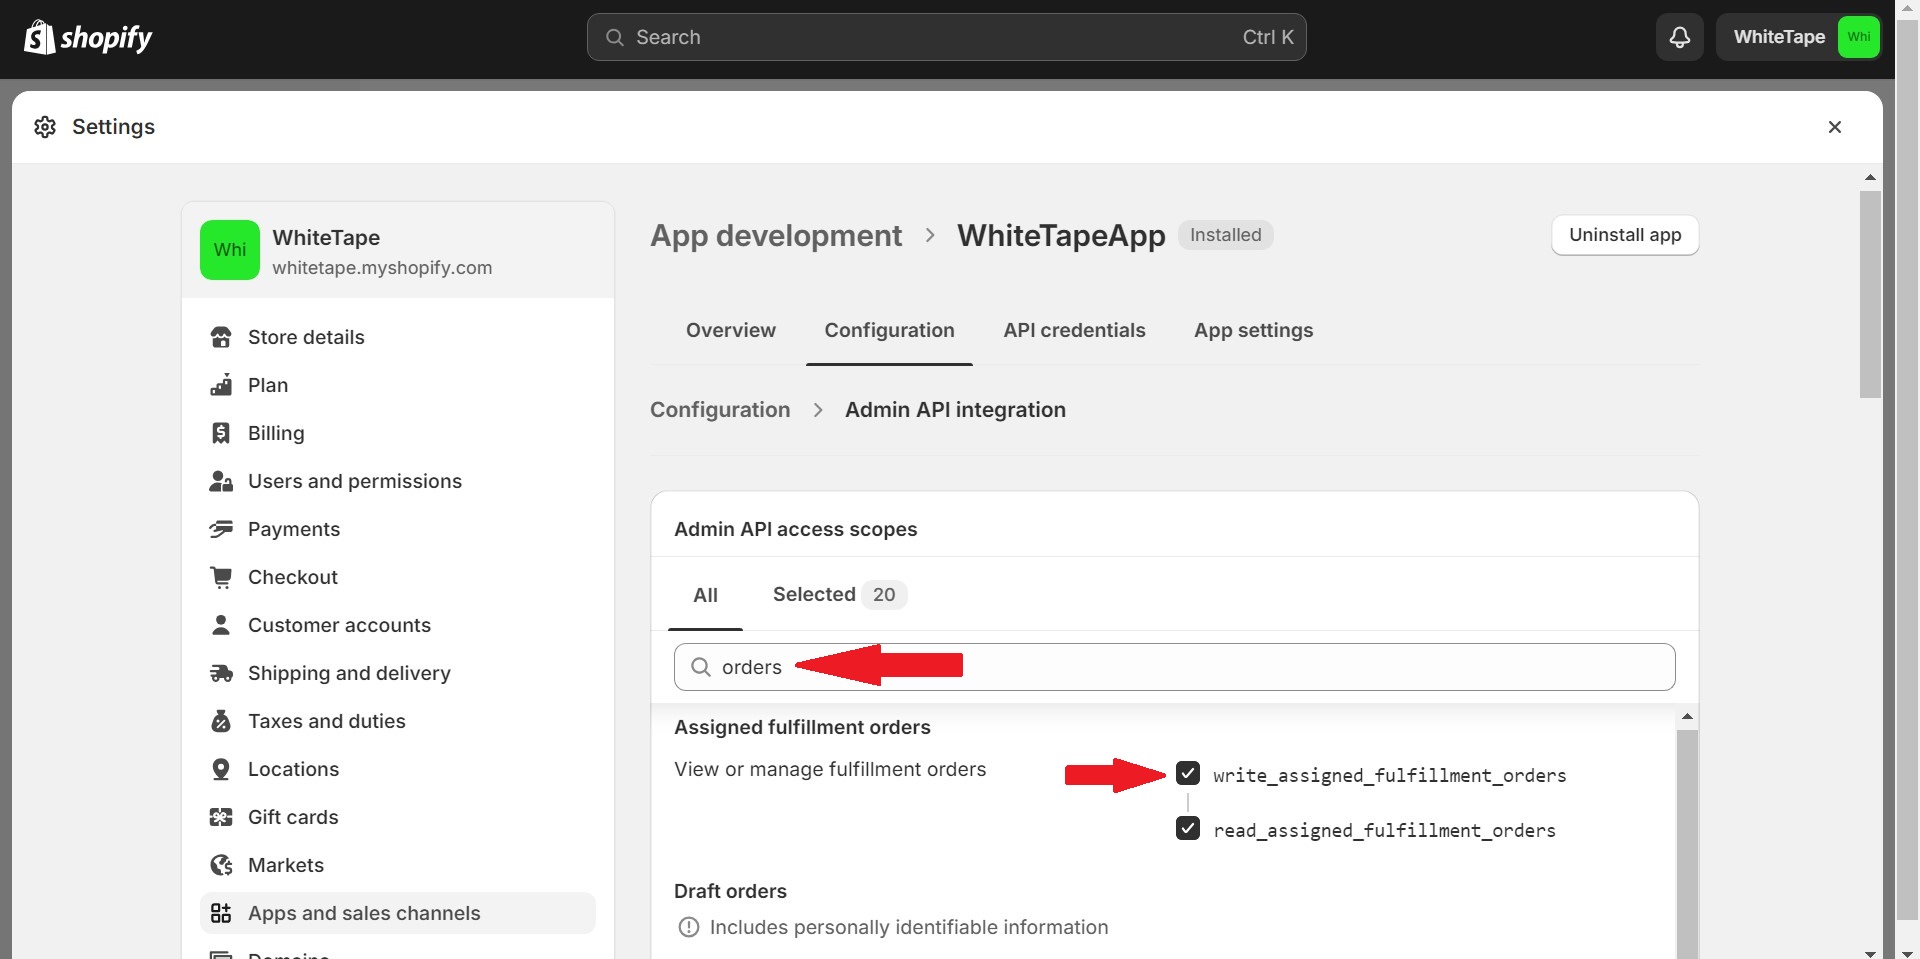
Task: Open Payments settings
Action: pos(398,529)
